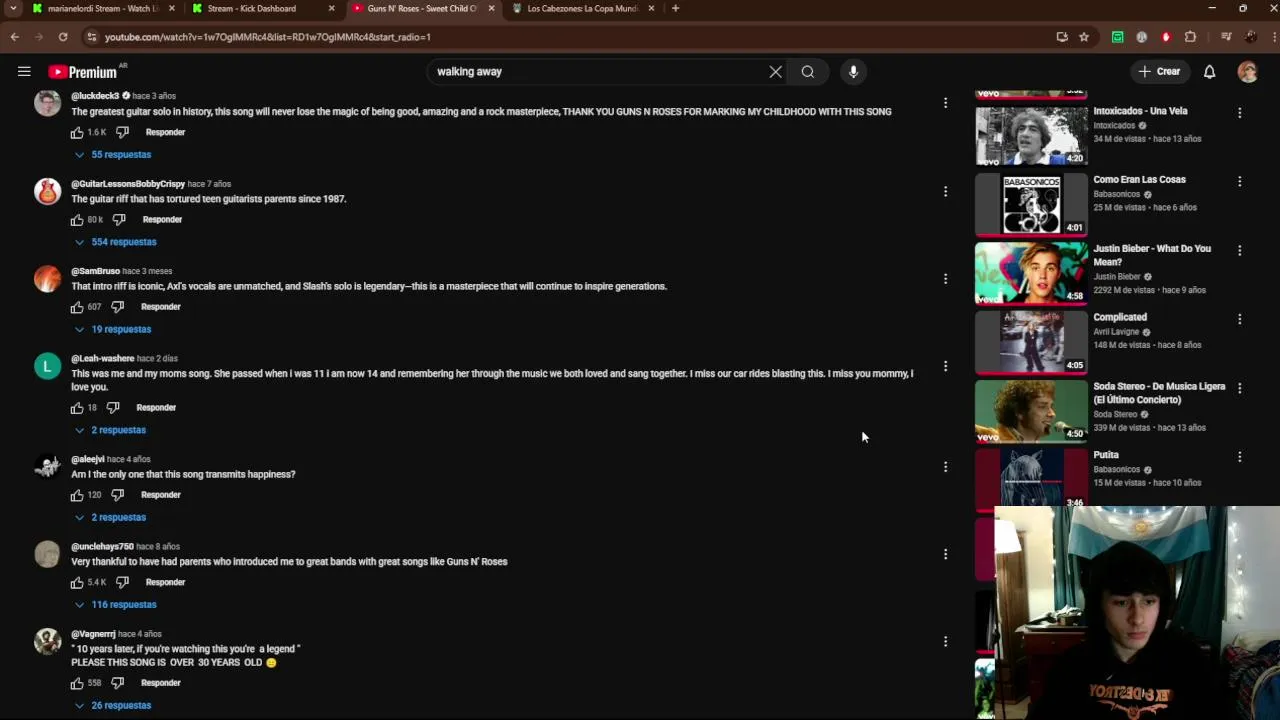Open Intoxicados - Una Vela thumbnail
Image resolution: width=1280 pixels, height=720 pixels.
[1031, 135]
